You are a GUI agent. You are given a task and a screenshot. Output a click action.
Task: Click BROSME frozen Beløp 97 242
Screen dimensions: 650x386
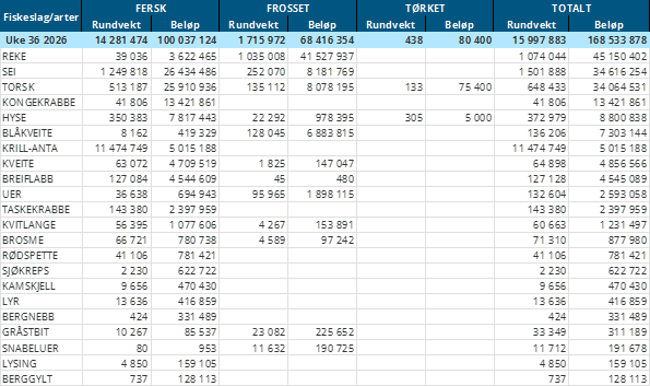click(x=337, y=240)
